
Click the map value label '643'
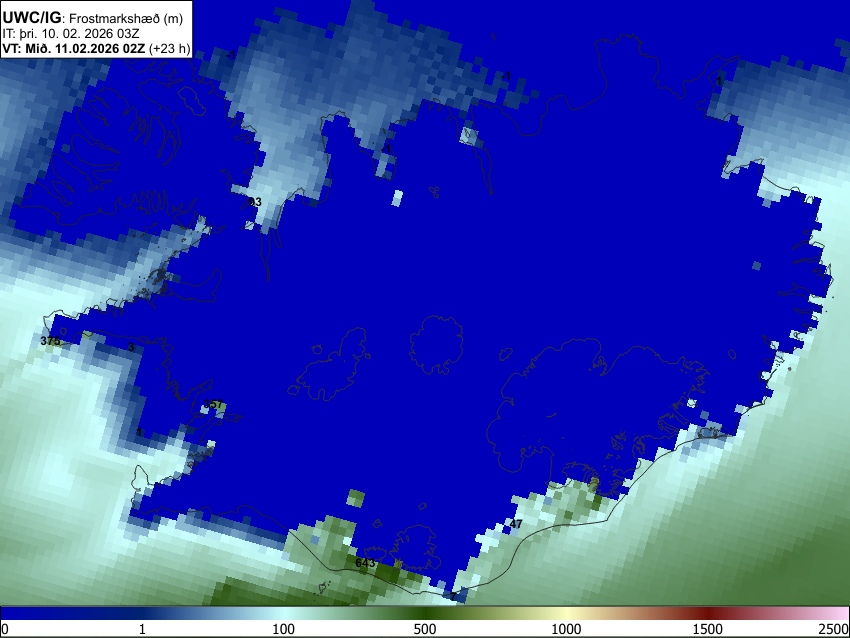tap(365, 563)
